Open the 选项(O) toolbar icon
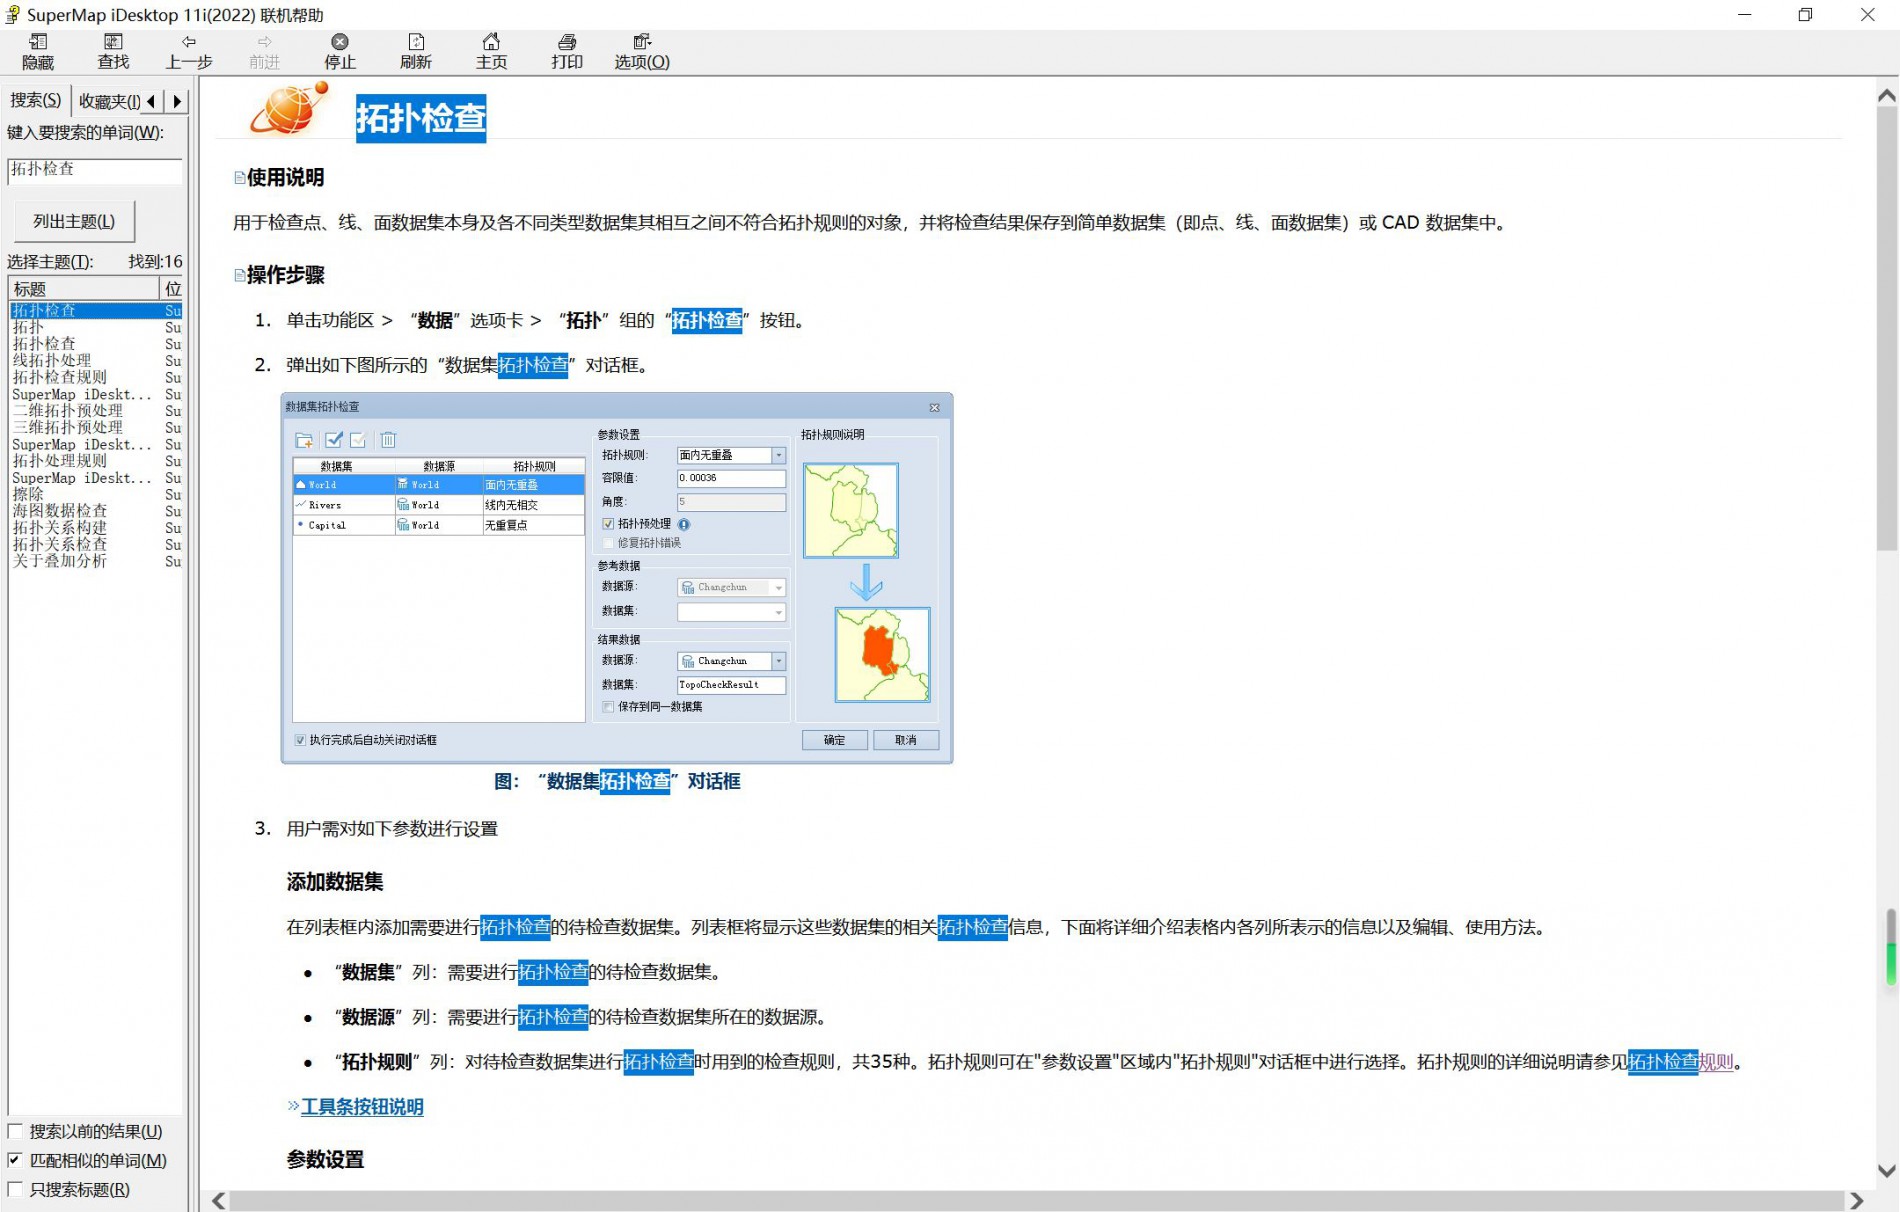This screenshot has width=1900, height=1212. 642,51
